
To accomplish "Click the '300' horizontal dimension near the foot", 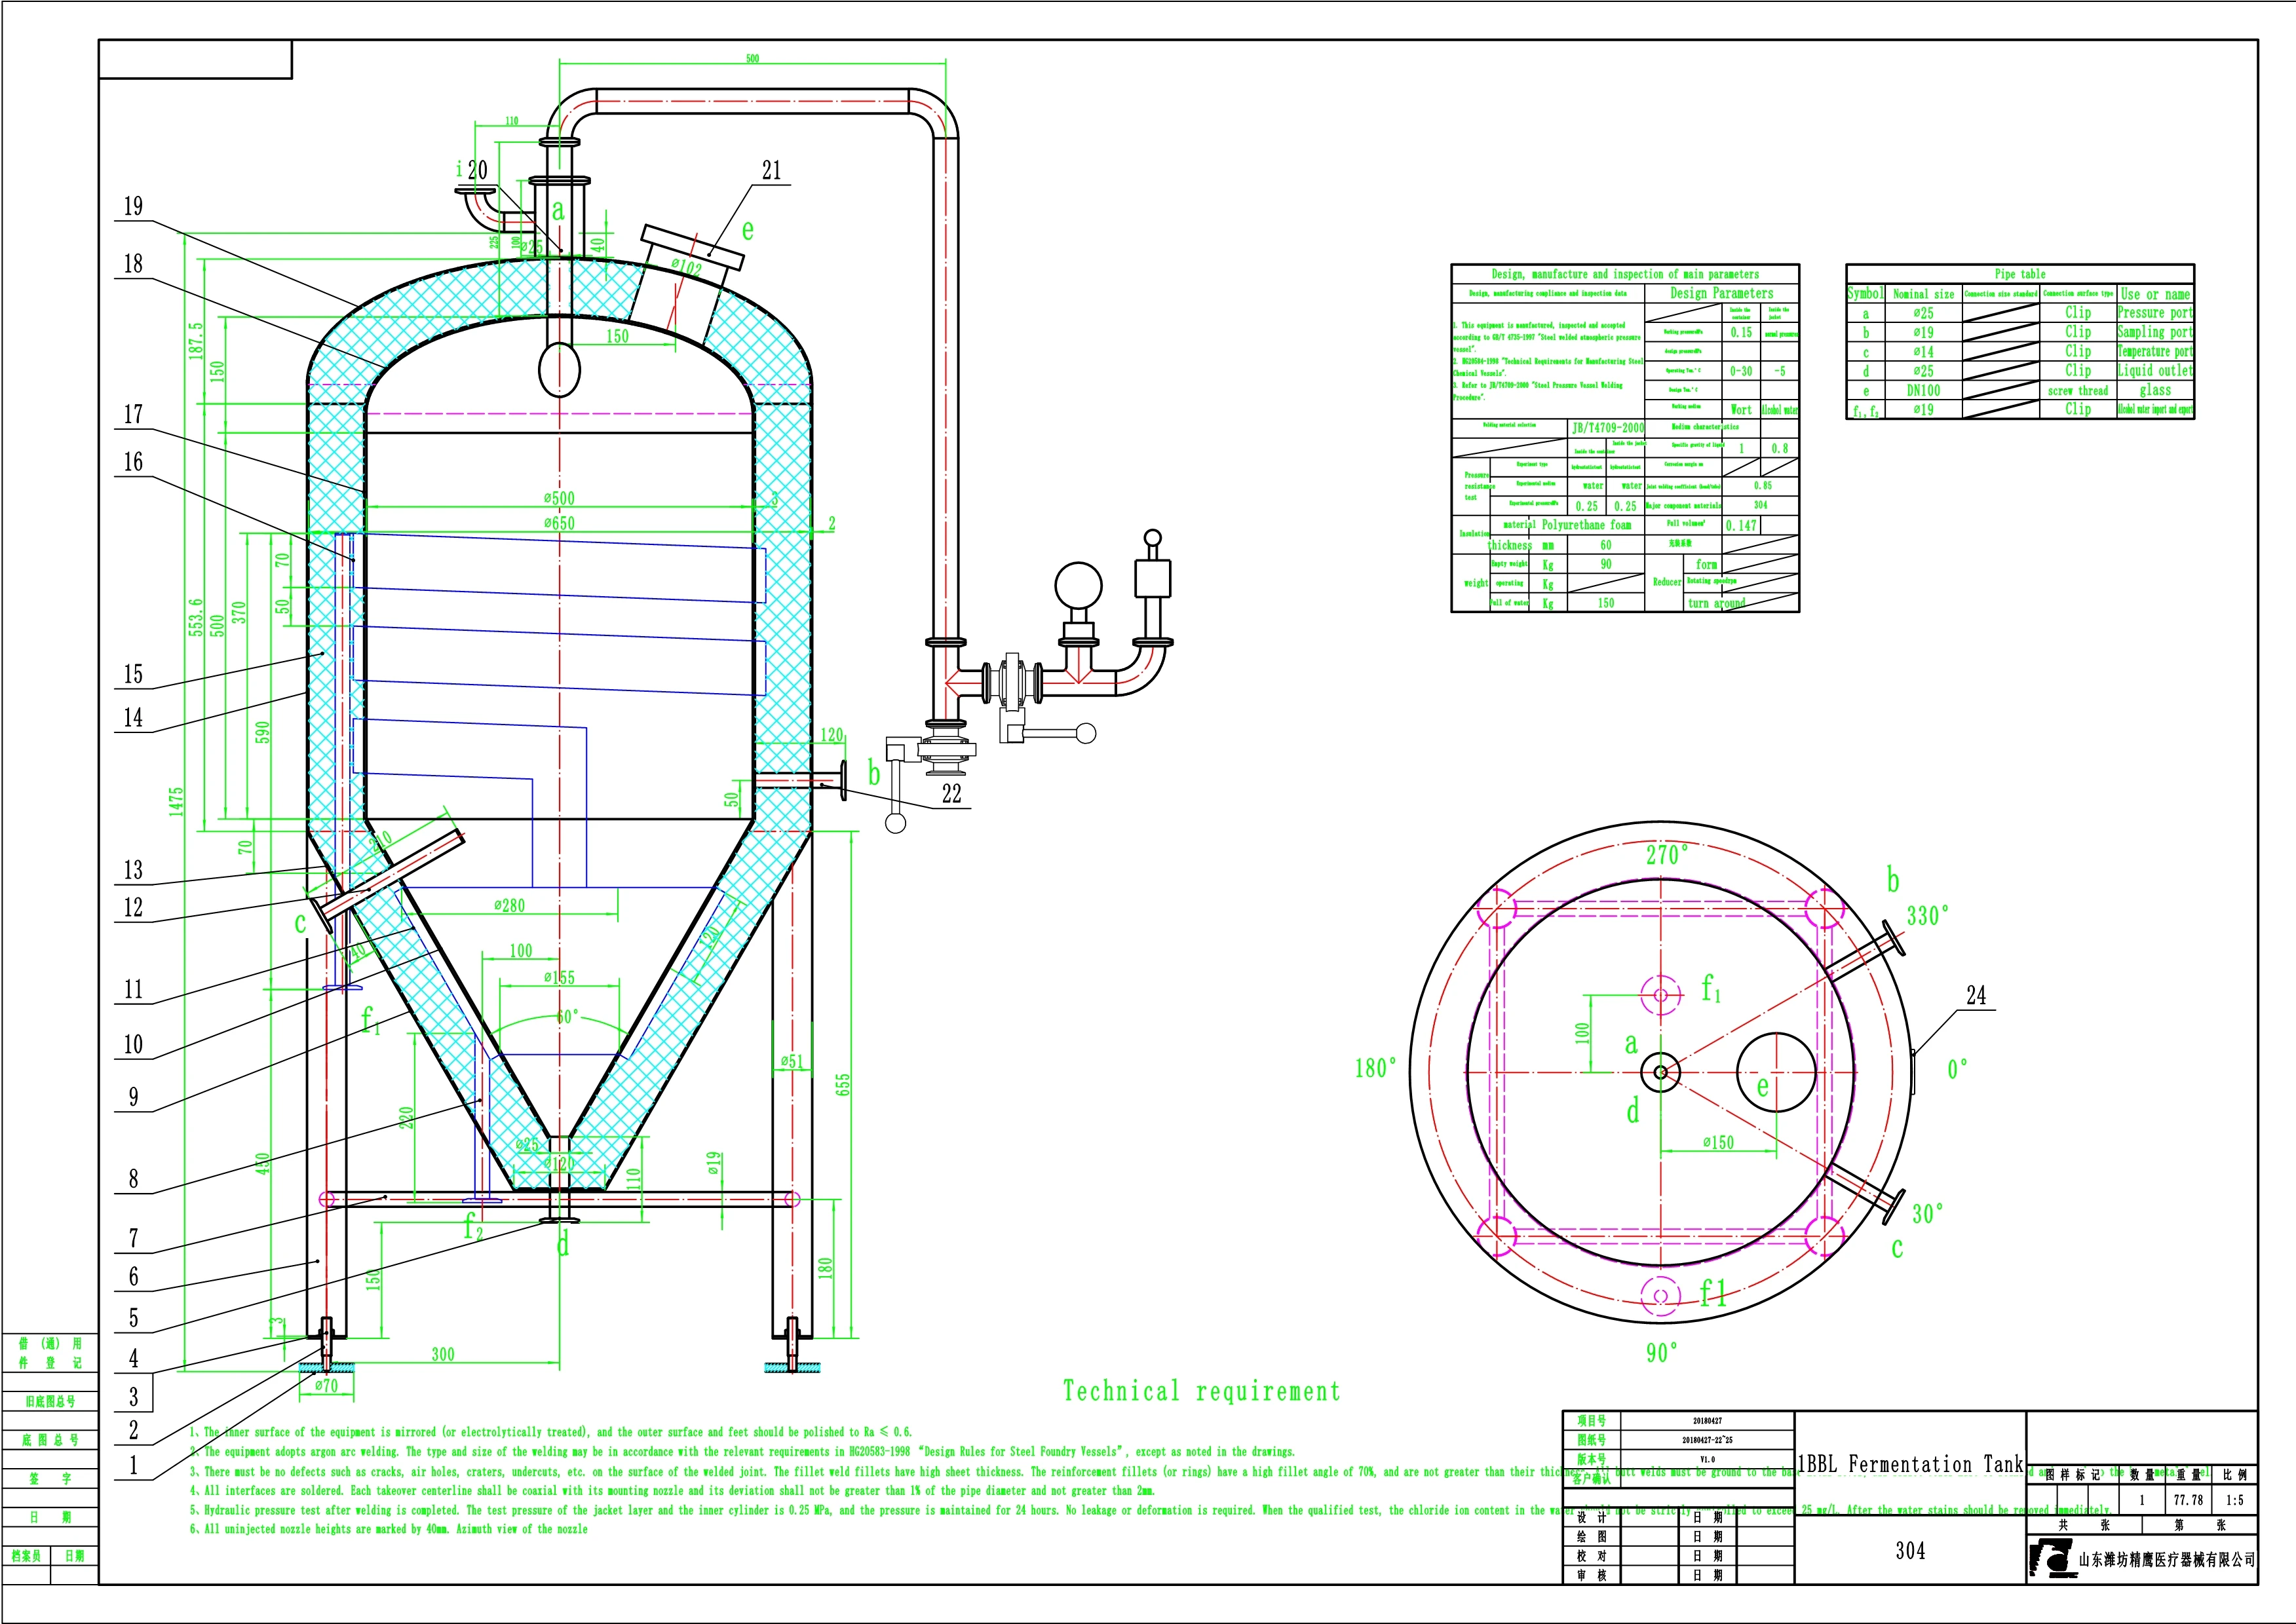I will (x=443, y=1354).
